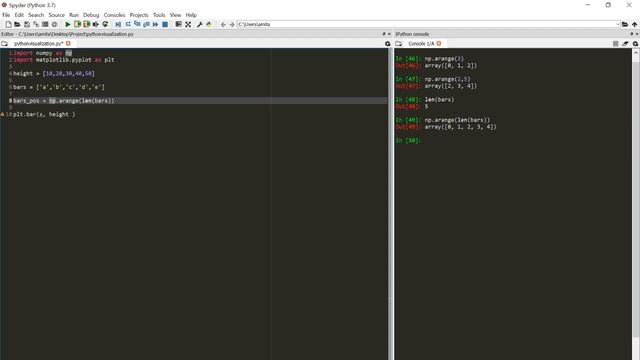The width and height of the screenshot is (640, 360).
Task: Open the Projects menu
Action: [x=139, y=15]
